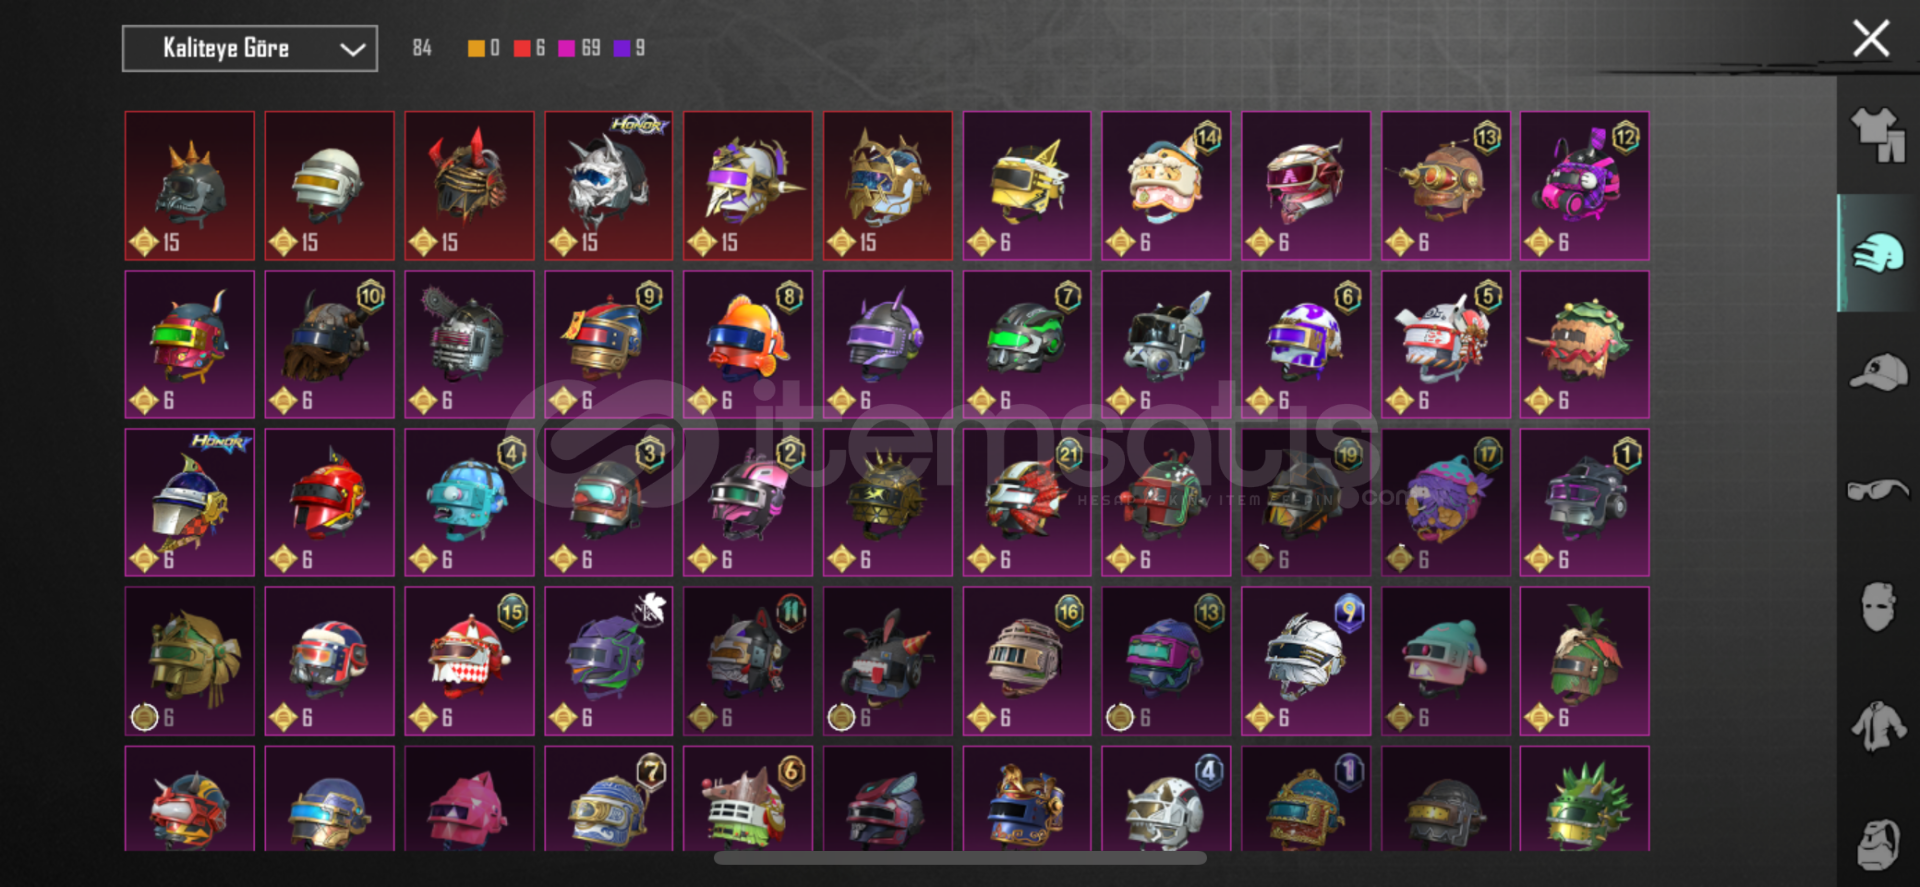The width and height of the screenshot is (1920, 887).
Task: Filter by the magenta quality swatch
Action: 567,48
